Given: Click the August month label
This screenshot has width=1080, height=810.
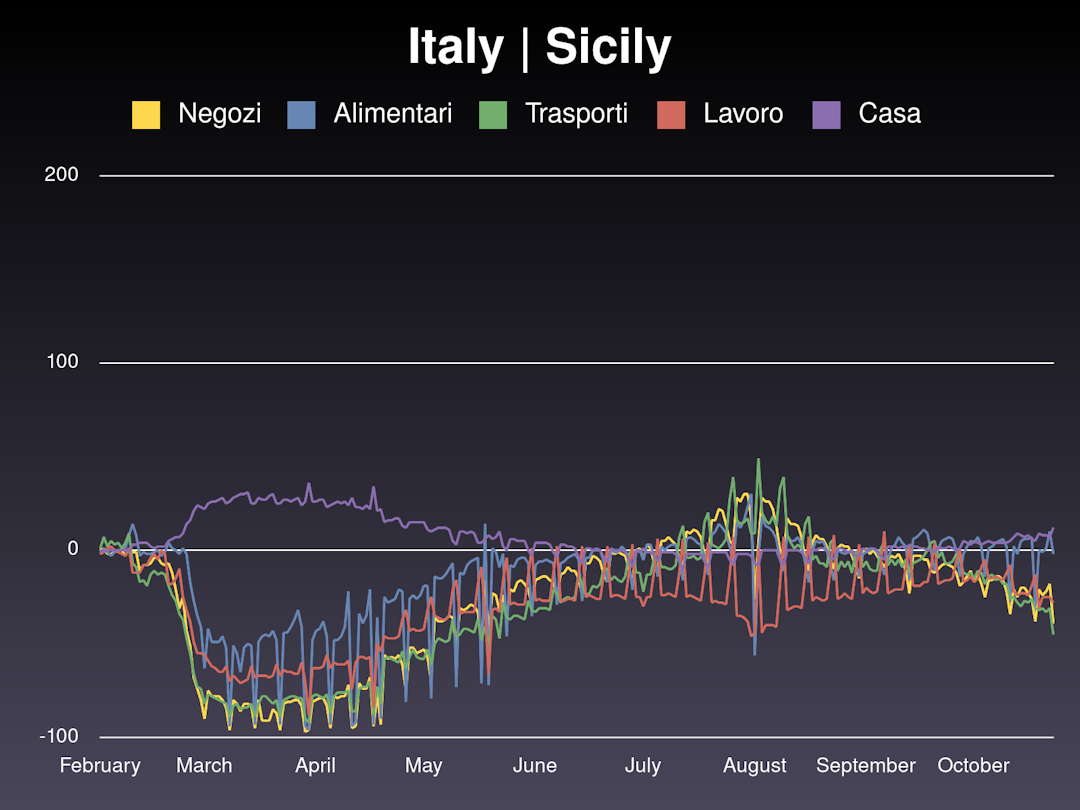Looking at the screenshot, I should [x=755, y=766].
